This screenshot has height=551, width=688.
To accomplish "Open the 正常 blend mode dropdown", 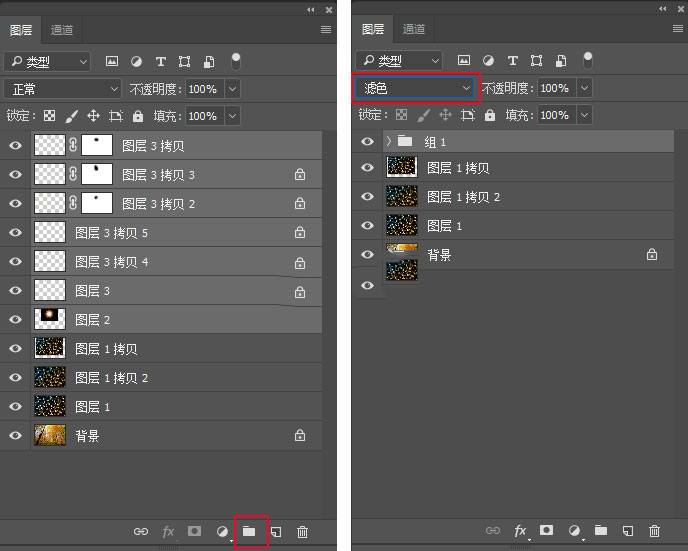I will click(x=62, y=89).
